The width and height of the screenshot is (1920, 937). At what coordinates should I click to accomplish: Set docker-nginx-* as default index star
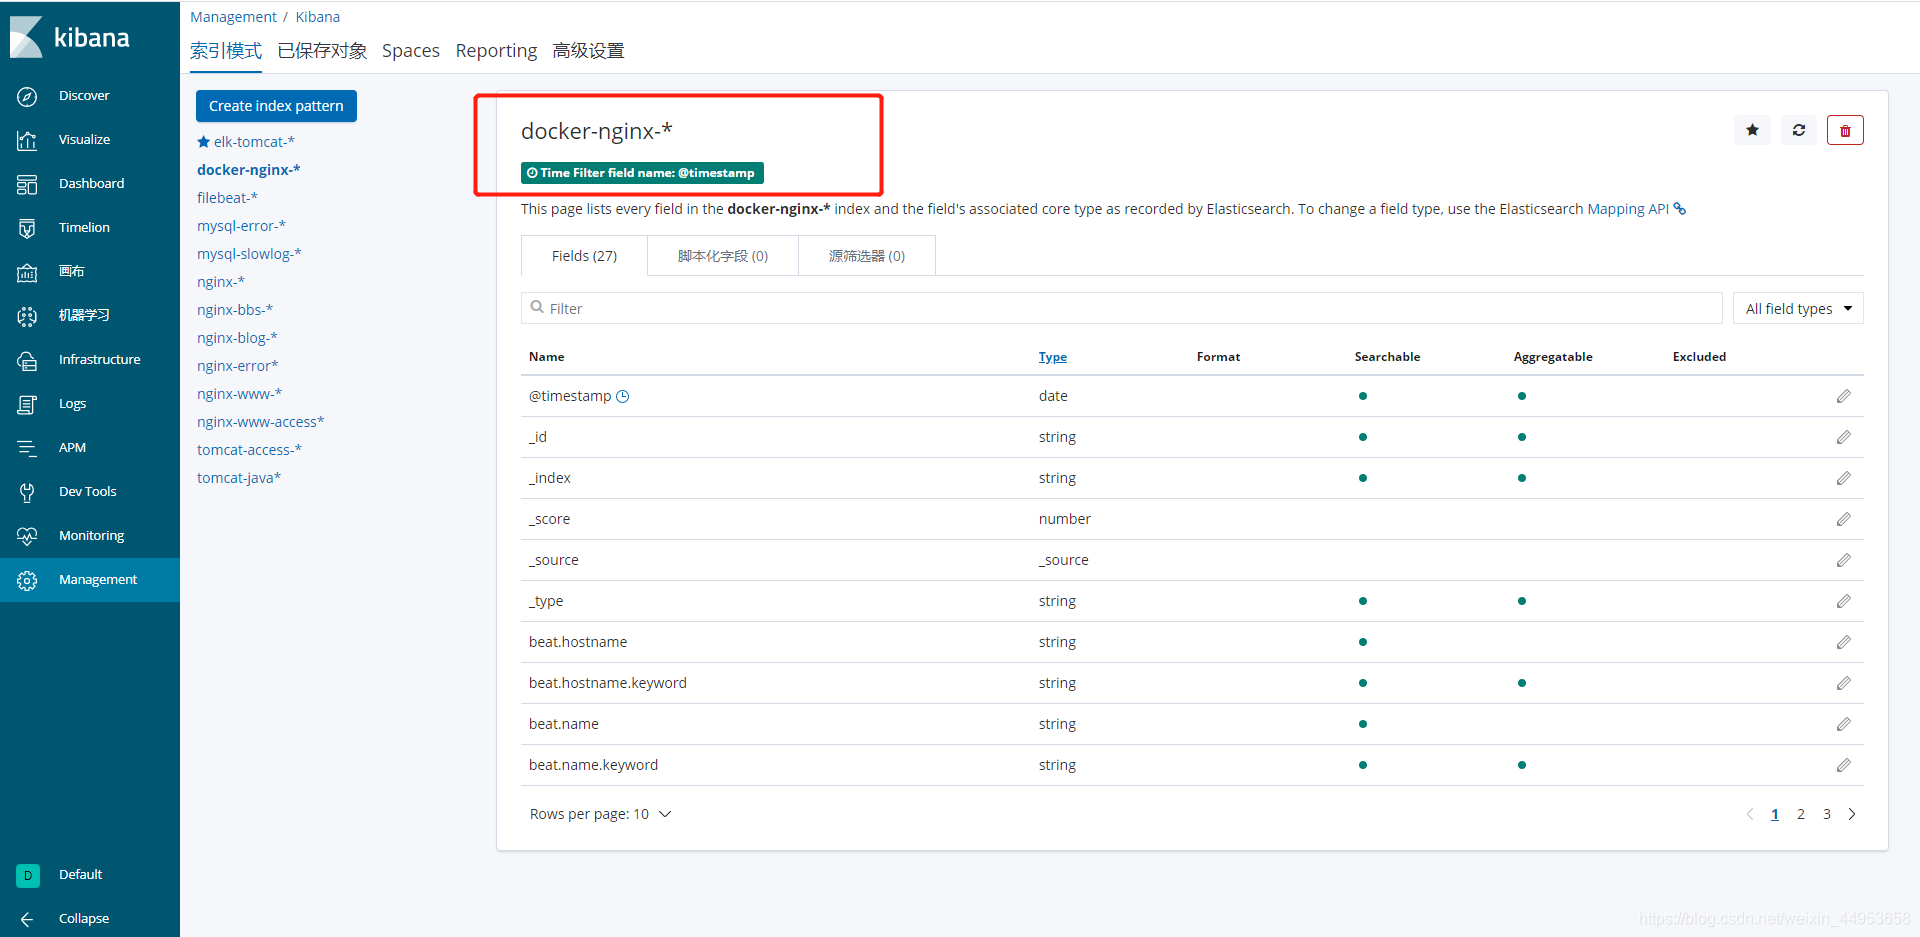coord(1752,130)
